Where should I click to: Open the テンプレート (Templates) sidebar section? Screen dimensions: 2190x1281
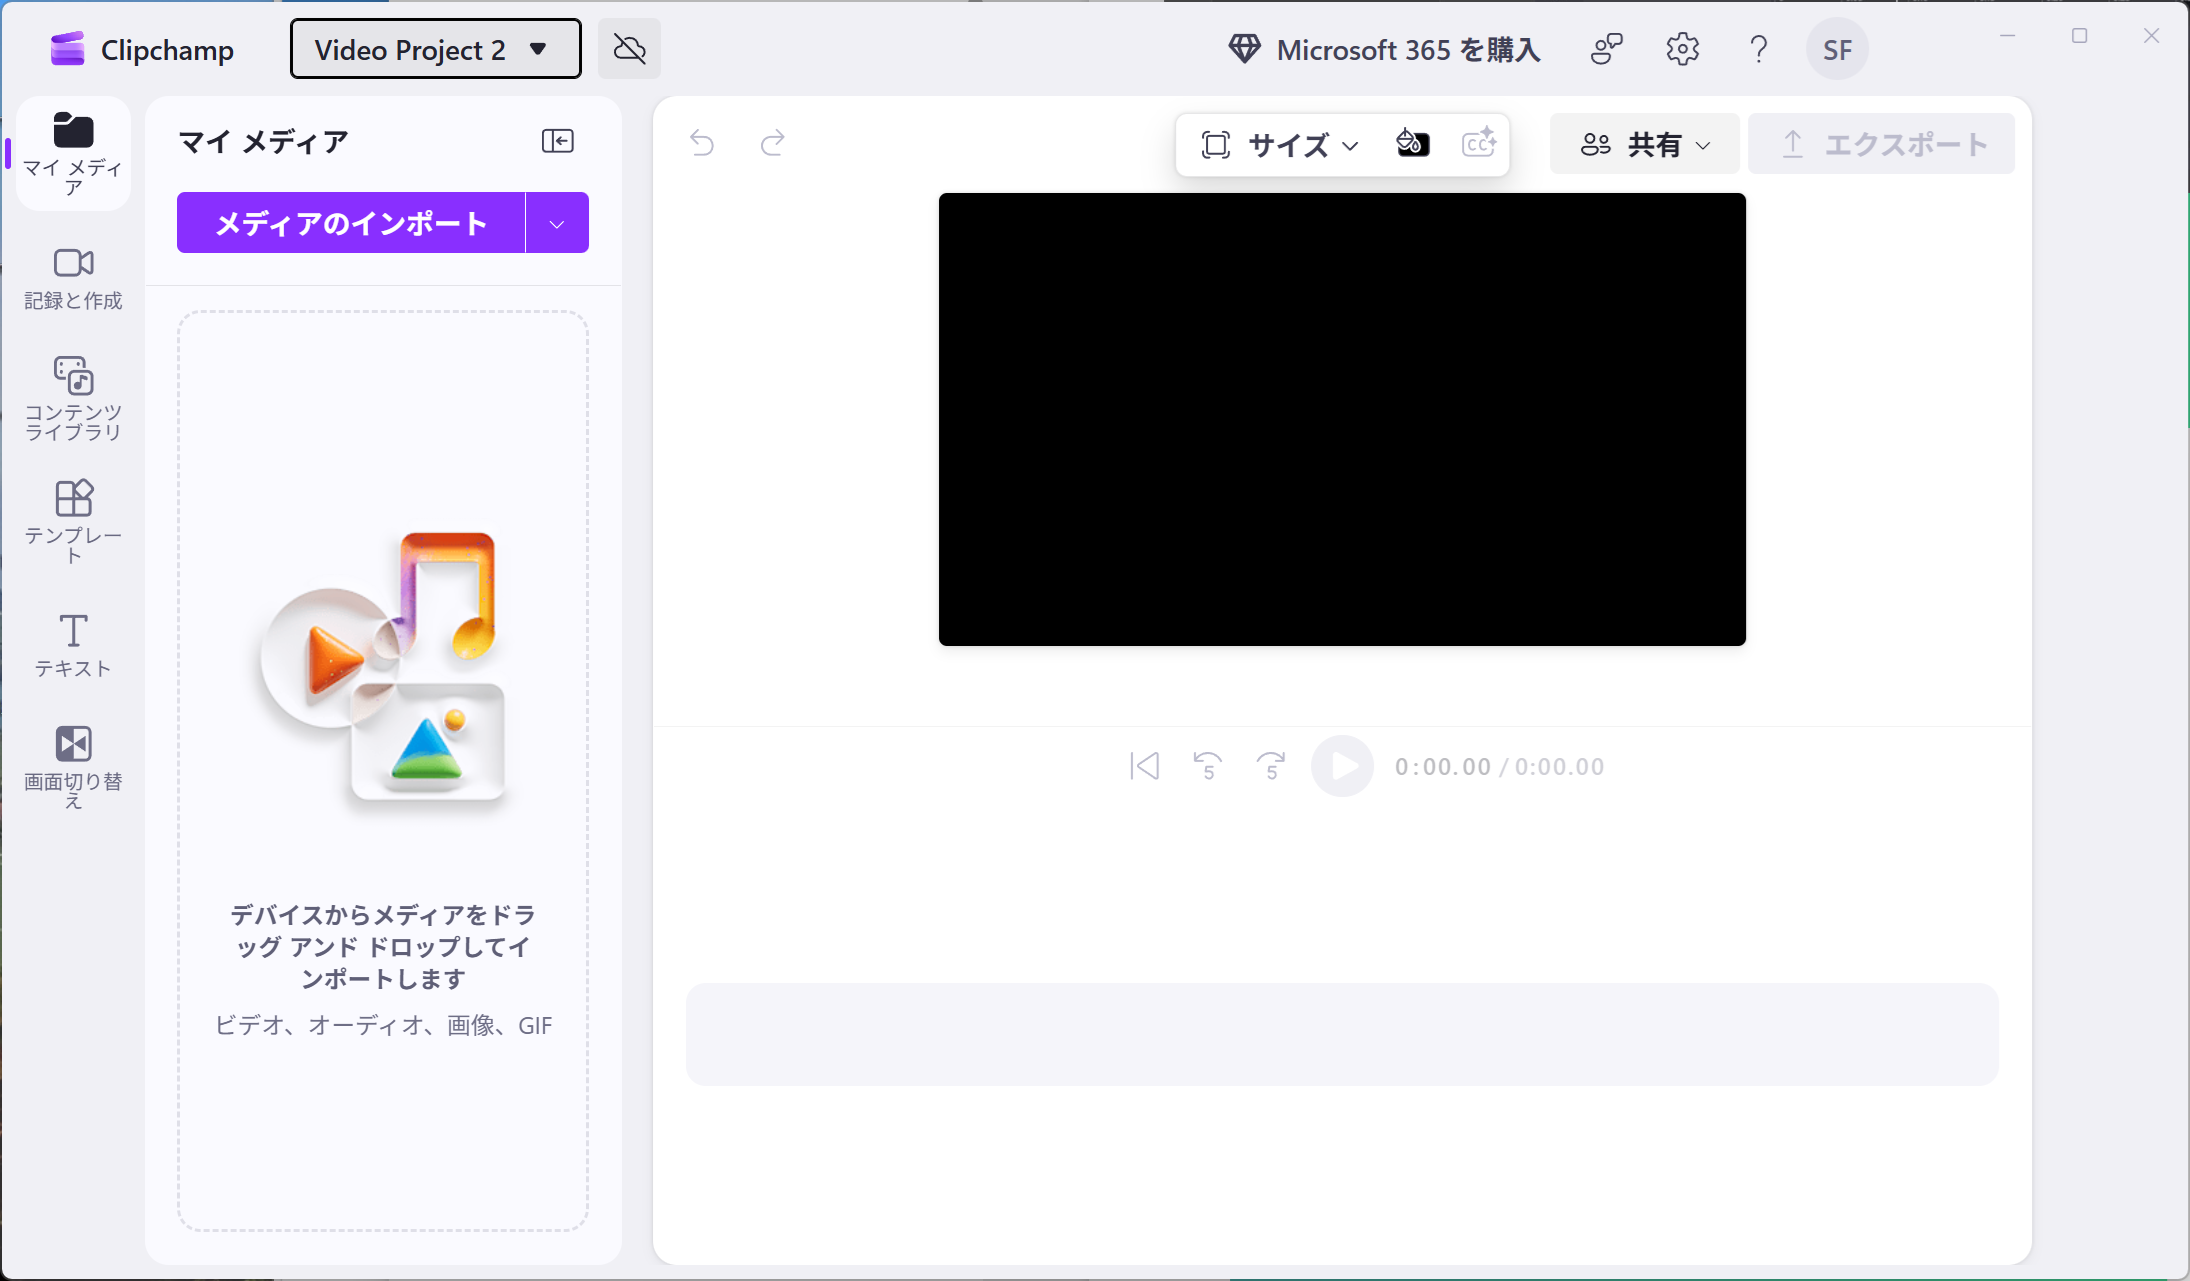73,520
